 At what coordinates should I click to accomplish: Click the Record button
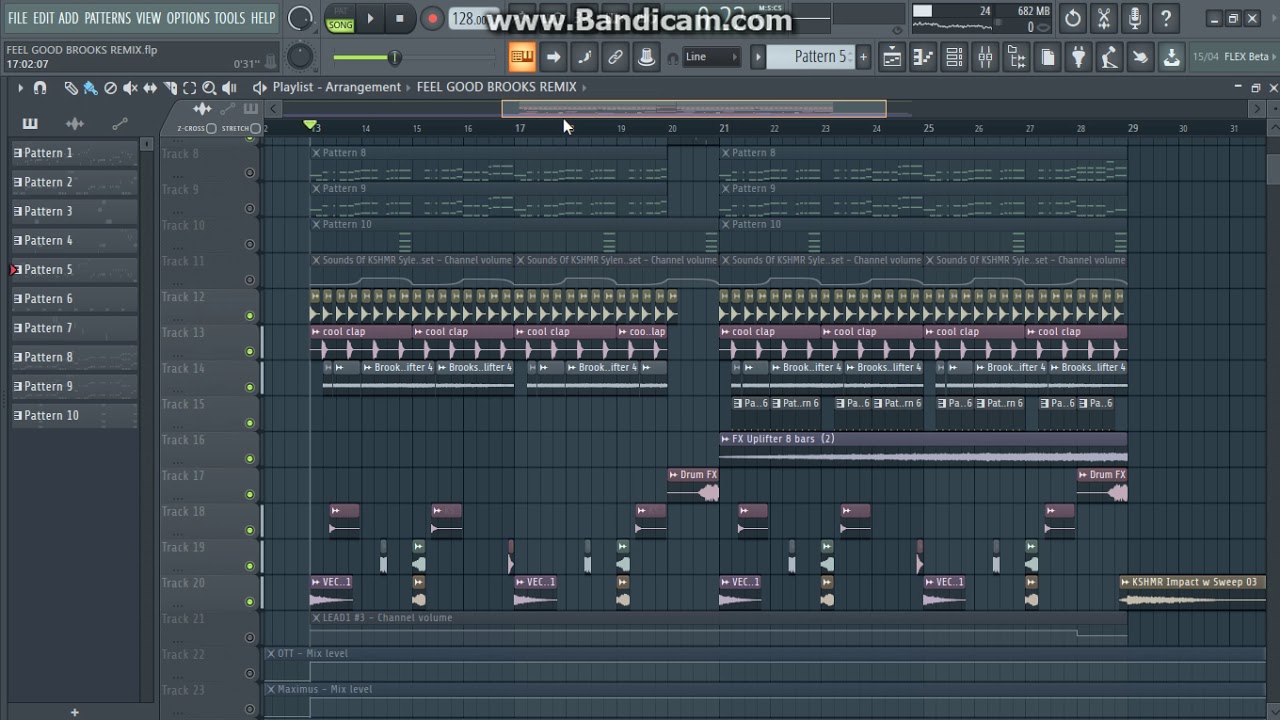point(432,18)
